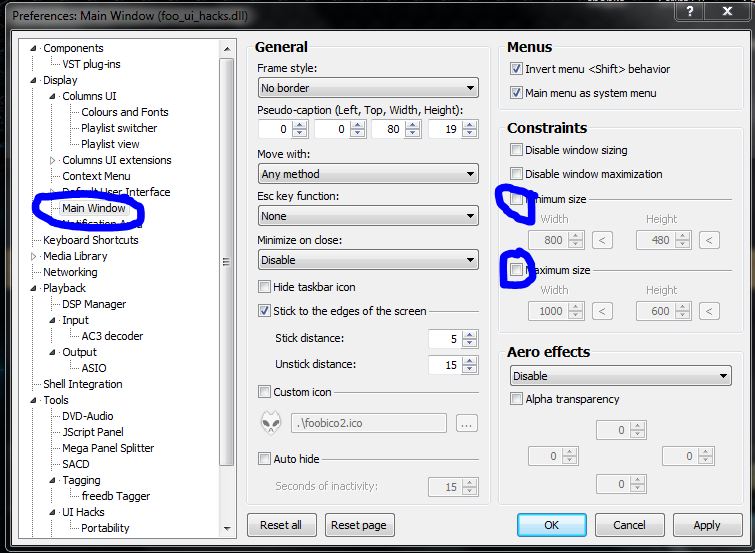Click the browse button beside foobico2.ico

pyautogui.click(x=465, y=423)
